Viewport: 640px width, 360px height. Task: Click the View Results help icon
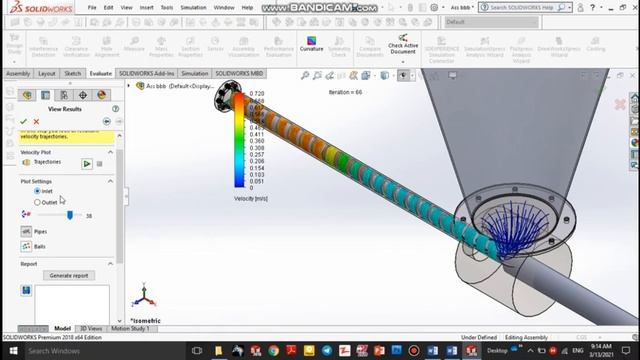tap(116, 109)
